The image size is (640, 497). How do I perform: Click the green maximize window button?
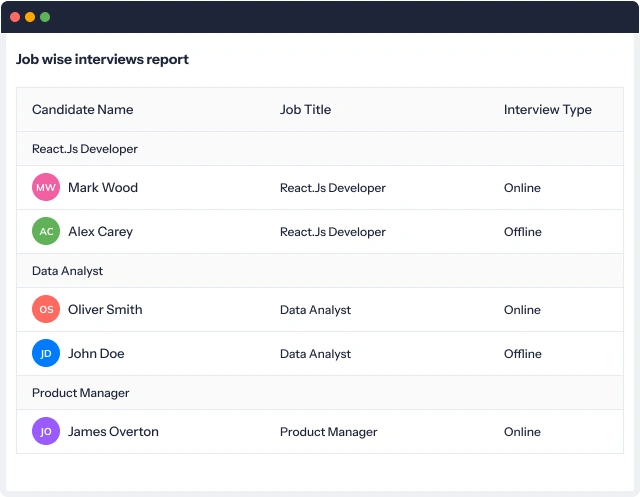tap(45, 17)
